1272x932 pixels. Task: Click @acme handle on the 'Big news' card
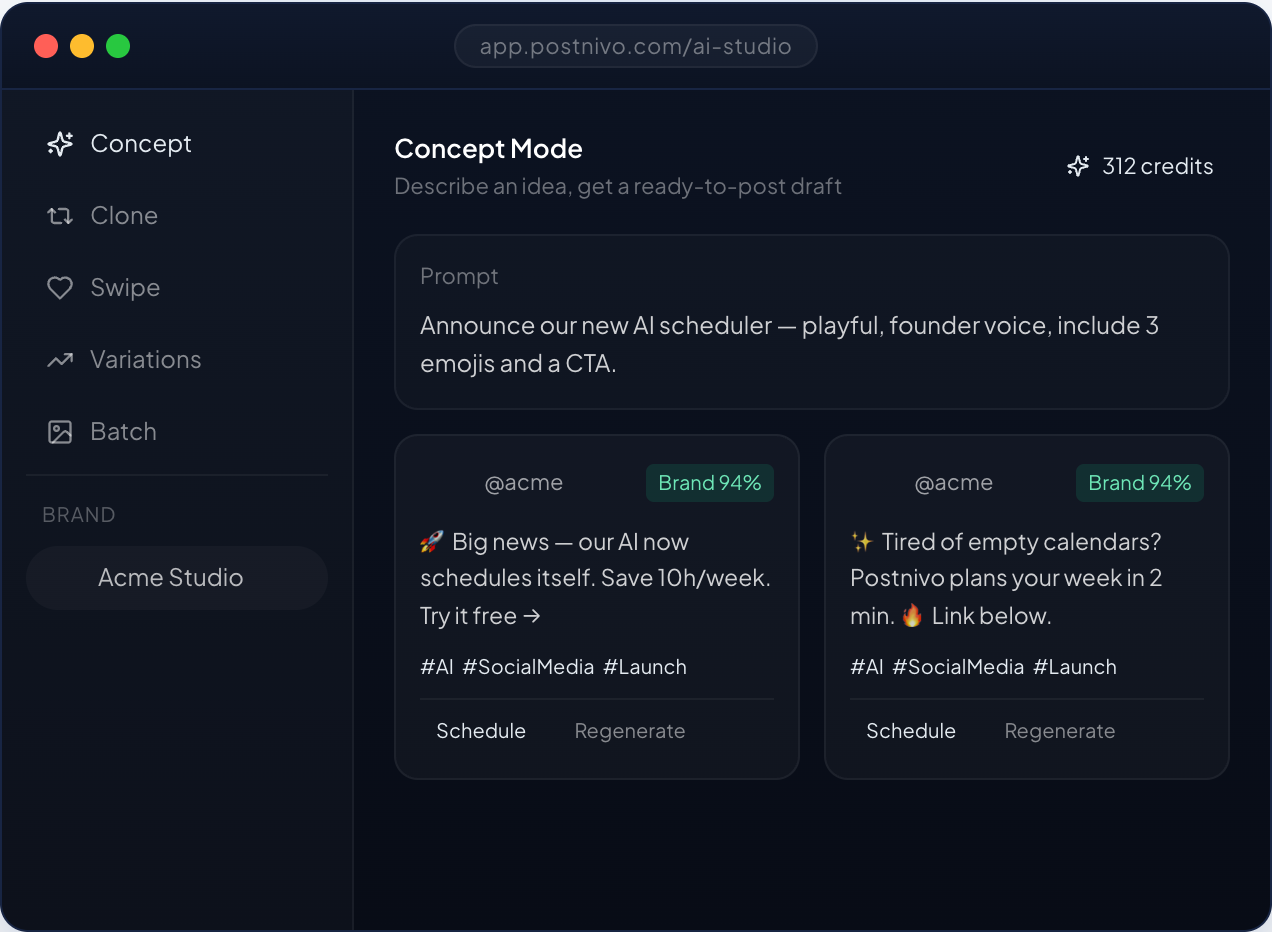pyautogui.click(x=524, y=483)
